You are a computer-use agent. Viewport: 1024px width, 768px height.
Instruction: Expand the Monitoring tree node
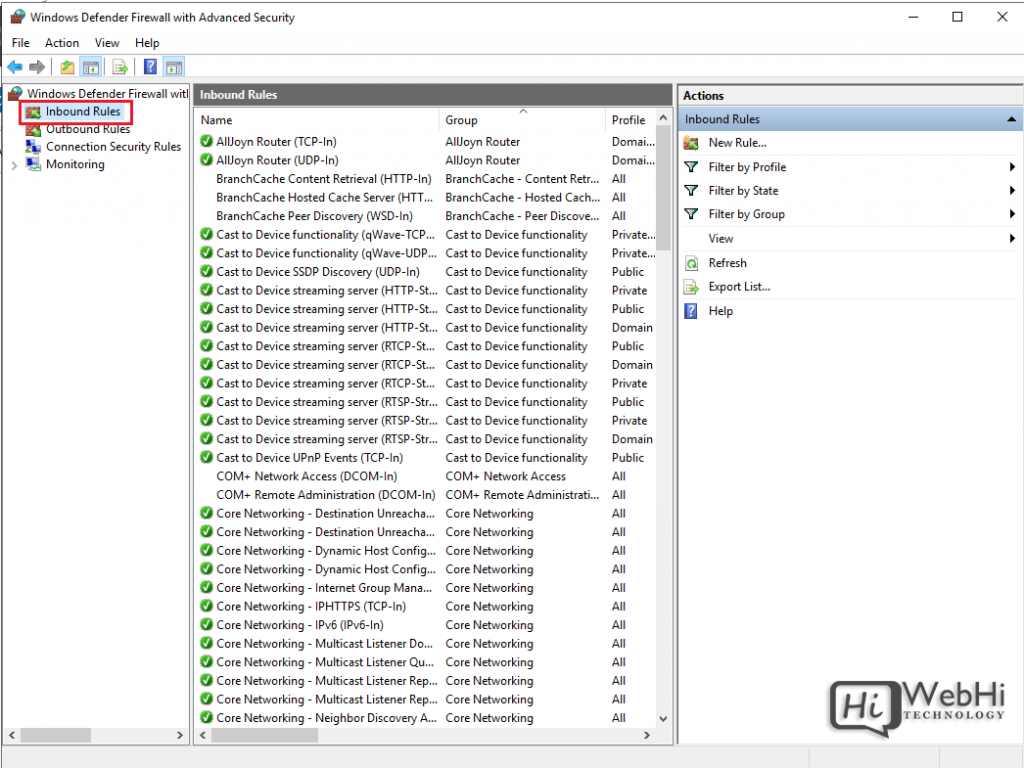tap(12, 164)
